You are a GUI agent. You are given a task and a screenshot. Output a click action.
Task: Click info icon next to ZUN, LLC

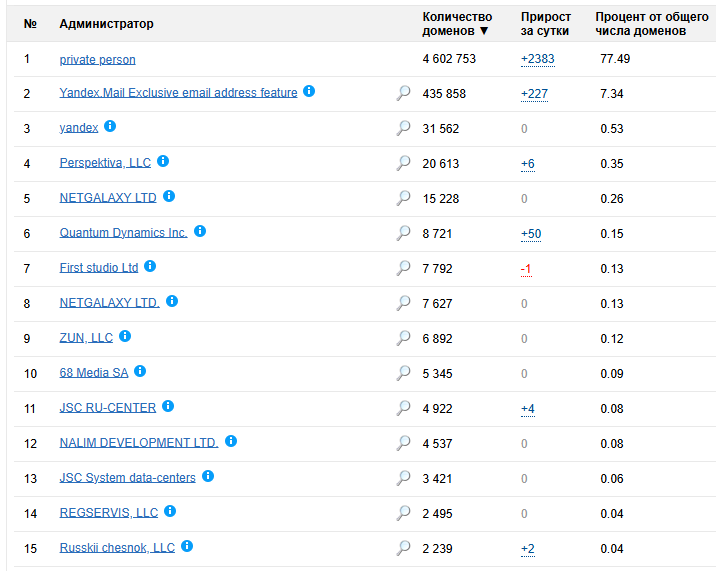125,336
